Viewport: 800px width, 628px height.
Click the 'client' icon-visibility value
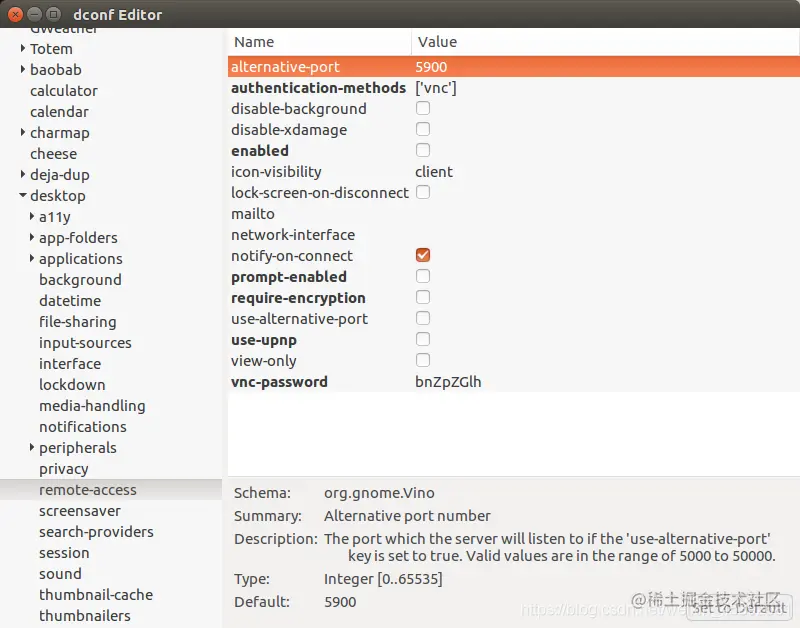(x=434, y=172)
